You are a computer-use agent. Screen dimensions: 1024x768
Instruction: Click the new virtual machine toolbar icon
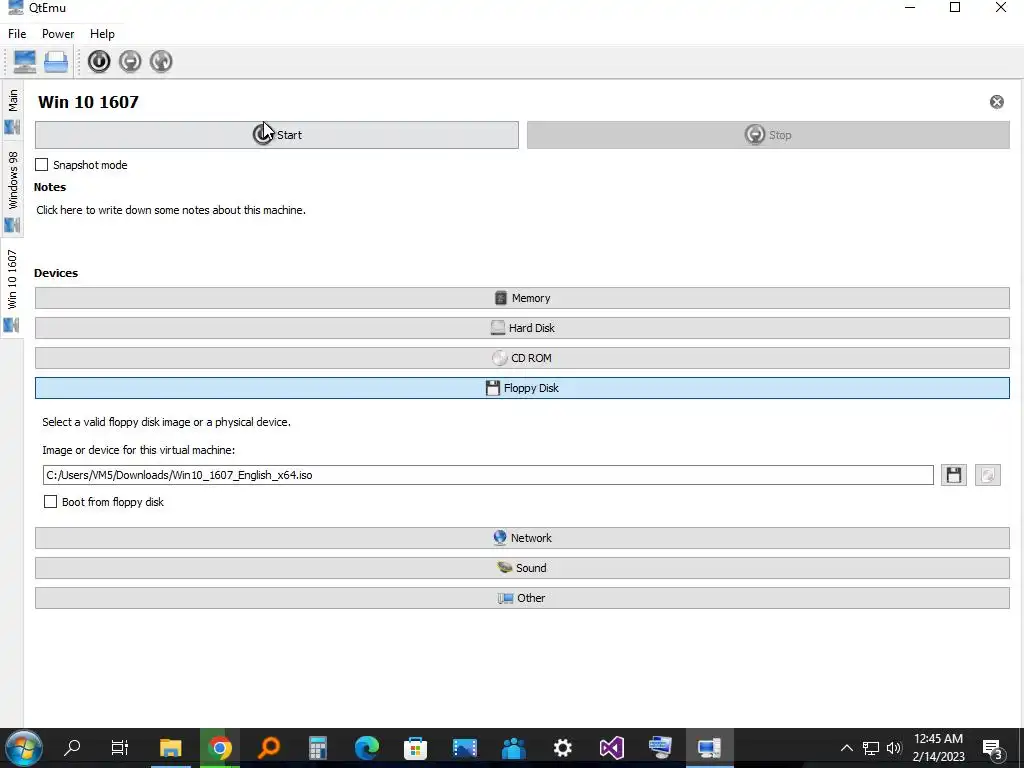(x=25, y=62)
